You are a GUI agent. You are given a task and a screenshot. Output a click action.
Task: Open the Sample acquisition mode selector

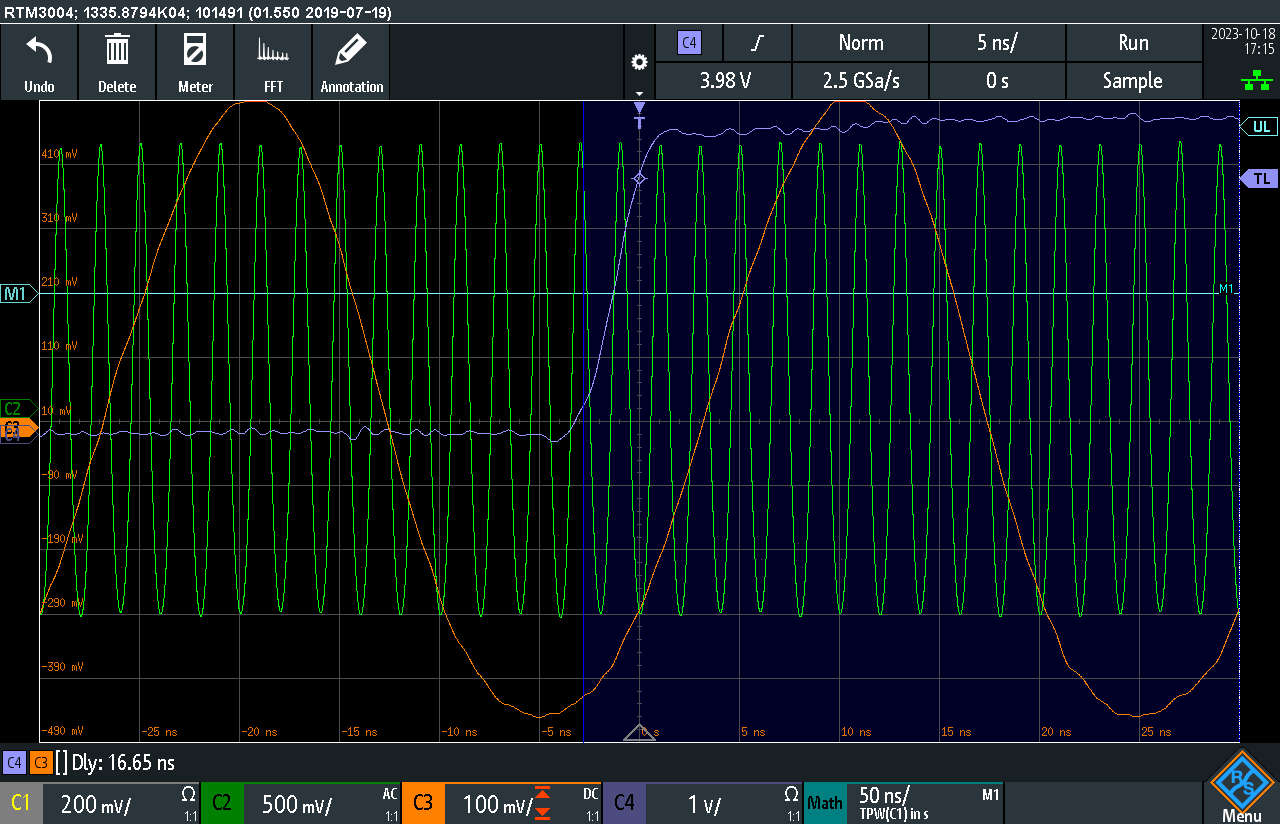pos(1132,81)
